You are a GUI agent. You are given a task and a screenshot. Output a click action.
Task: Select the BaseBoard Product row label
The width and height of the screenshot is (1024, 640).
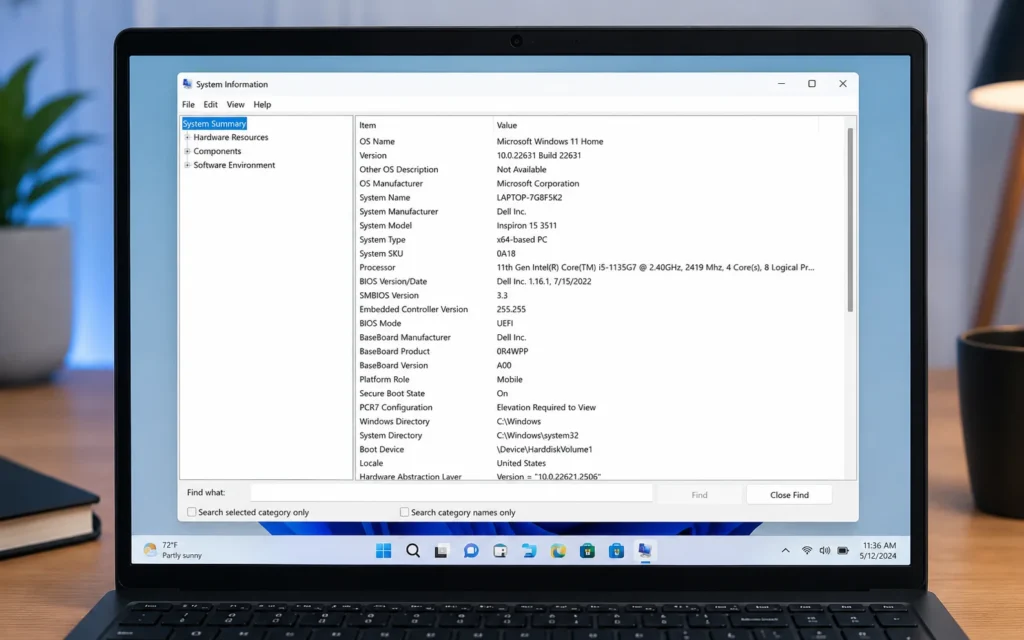tap(394, 351)
